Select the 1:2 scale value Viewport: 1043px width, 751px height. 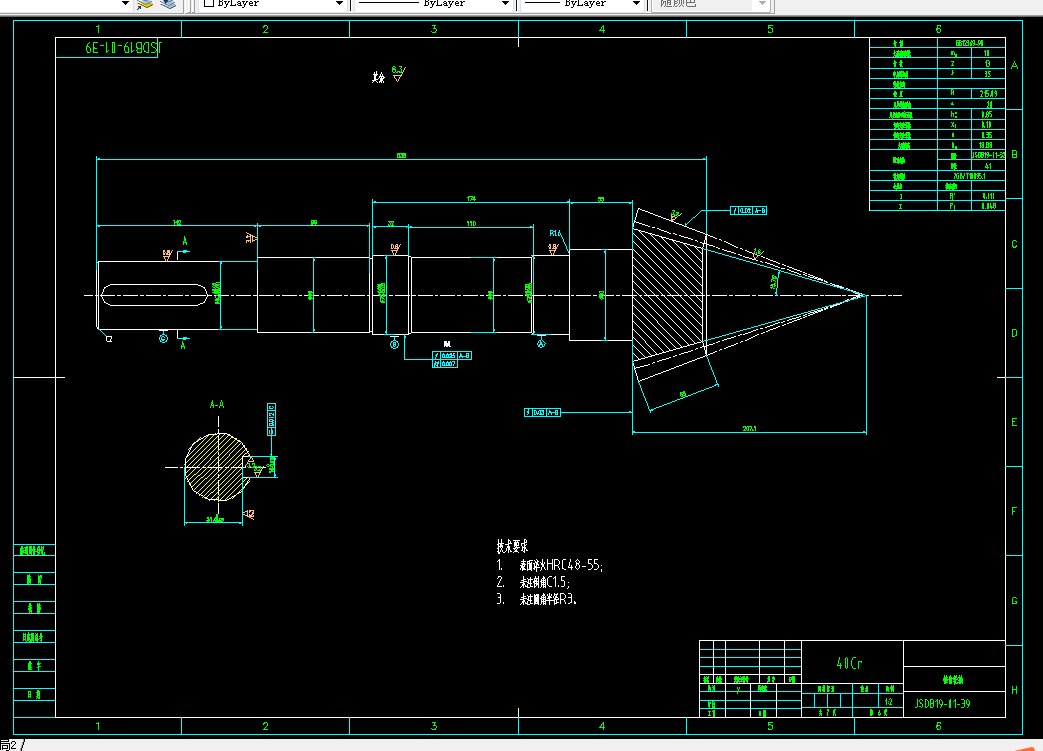coord(889,702)
